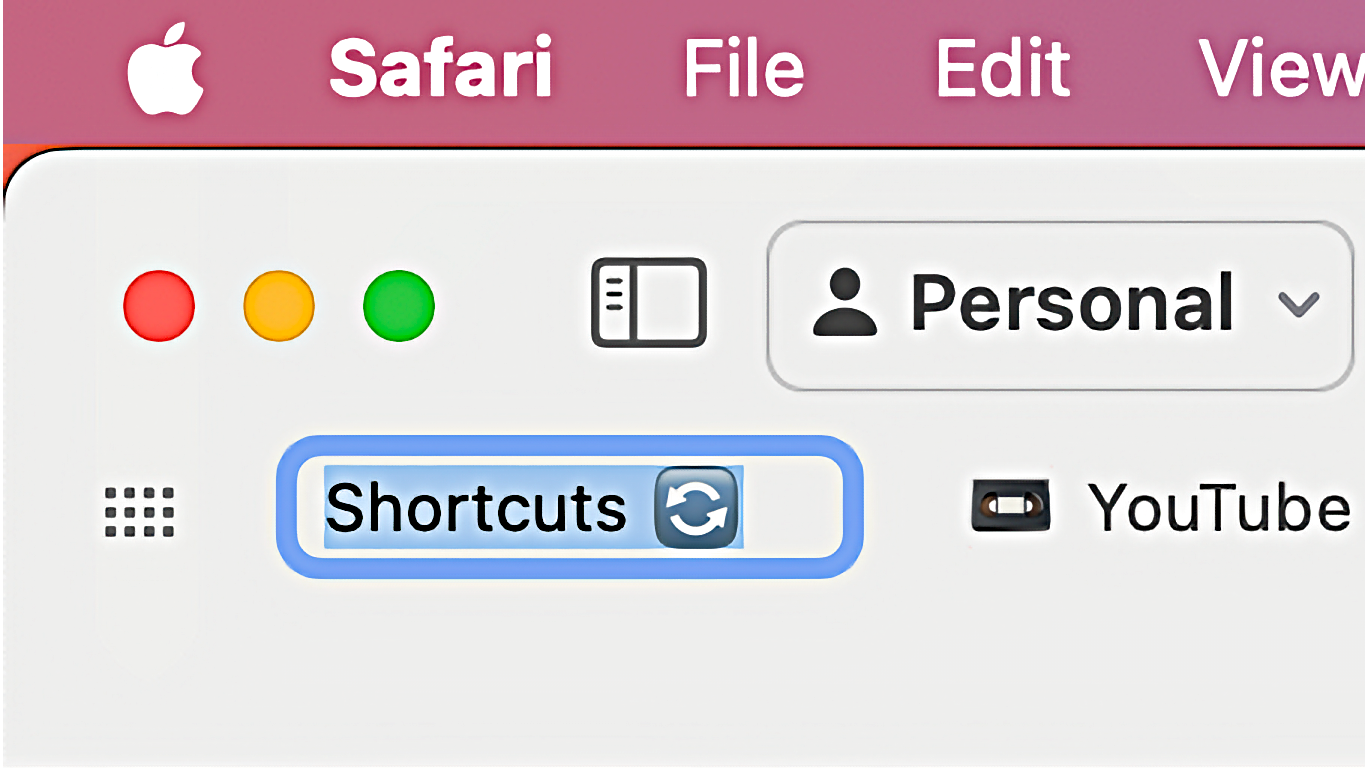Expand the chevron next to Personal
The width and height of the screenshot is (1365, 768).
1299,303
